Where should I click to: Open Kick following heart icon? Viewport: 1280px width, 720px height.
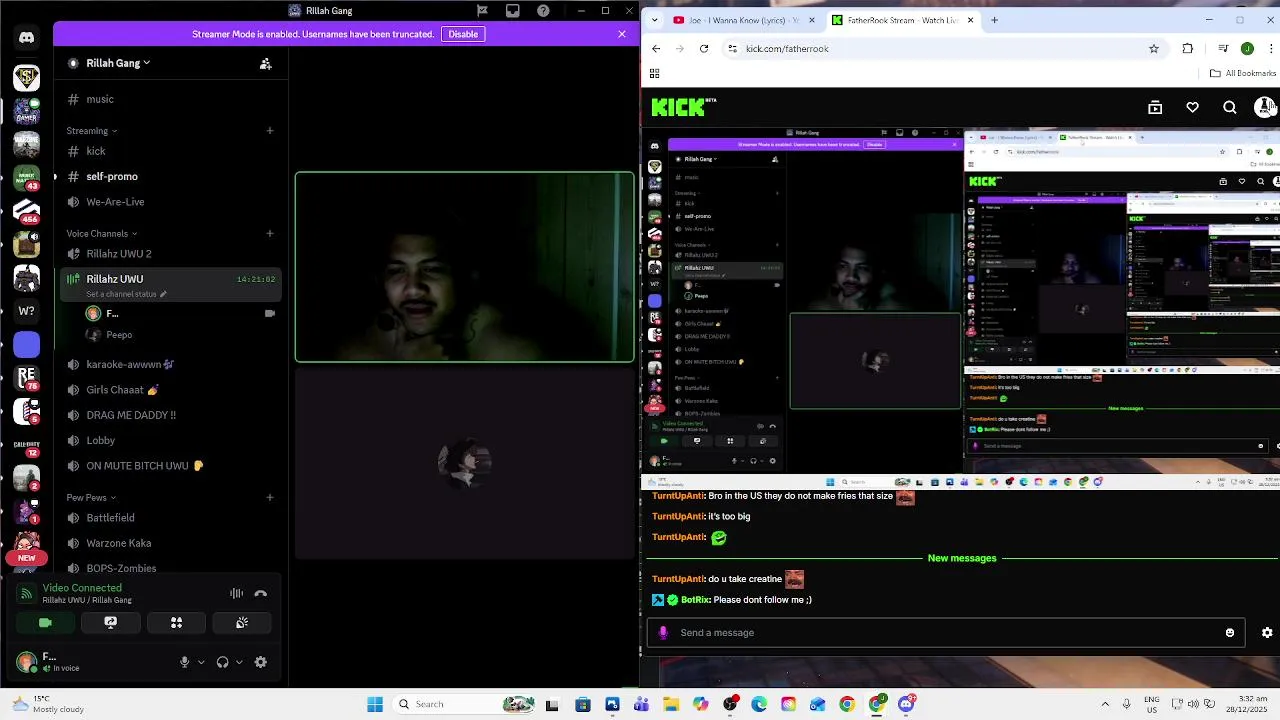pyautogui.click(x=1192, y=107)
